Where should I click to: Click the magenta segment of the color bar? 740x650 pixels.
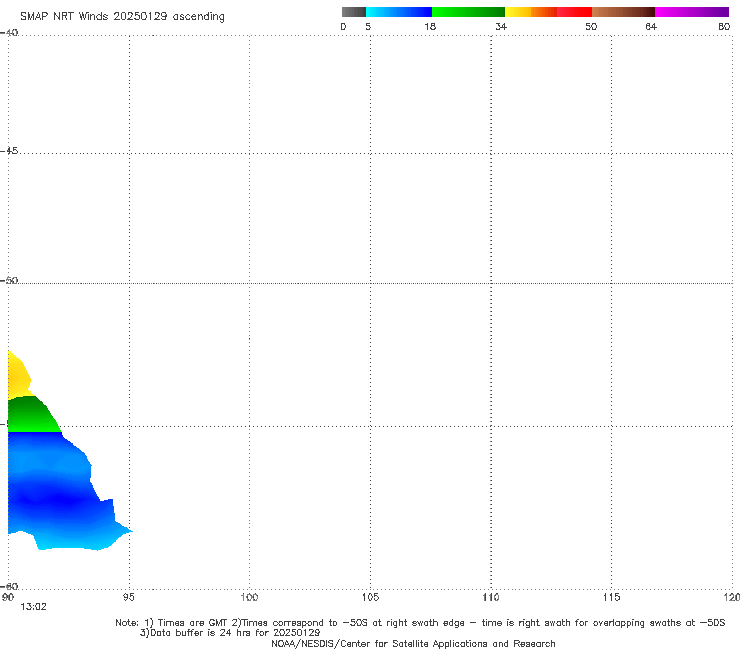coord(692,12)
